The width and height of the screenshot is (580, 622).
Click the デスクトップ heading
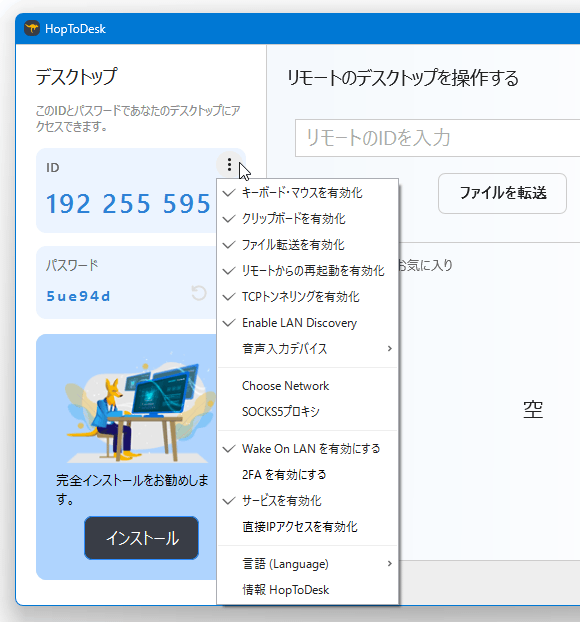(77, 76)
